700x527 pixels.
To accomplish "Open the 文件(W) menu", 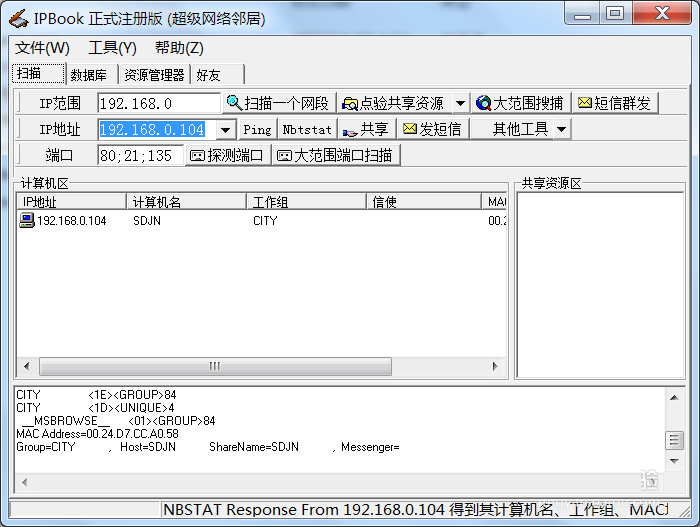I will click(x=42, y=48).
